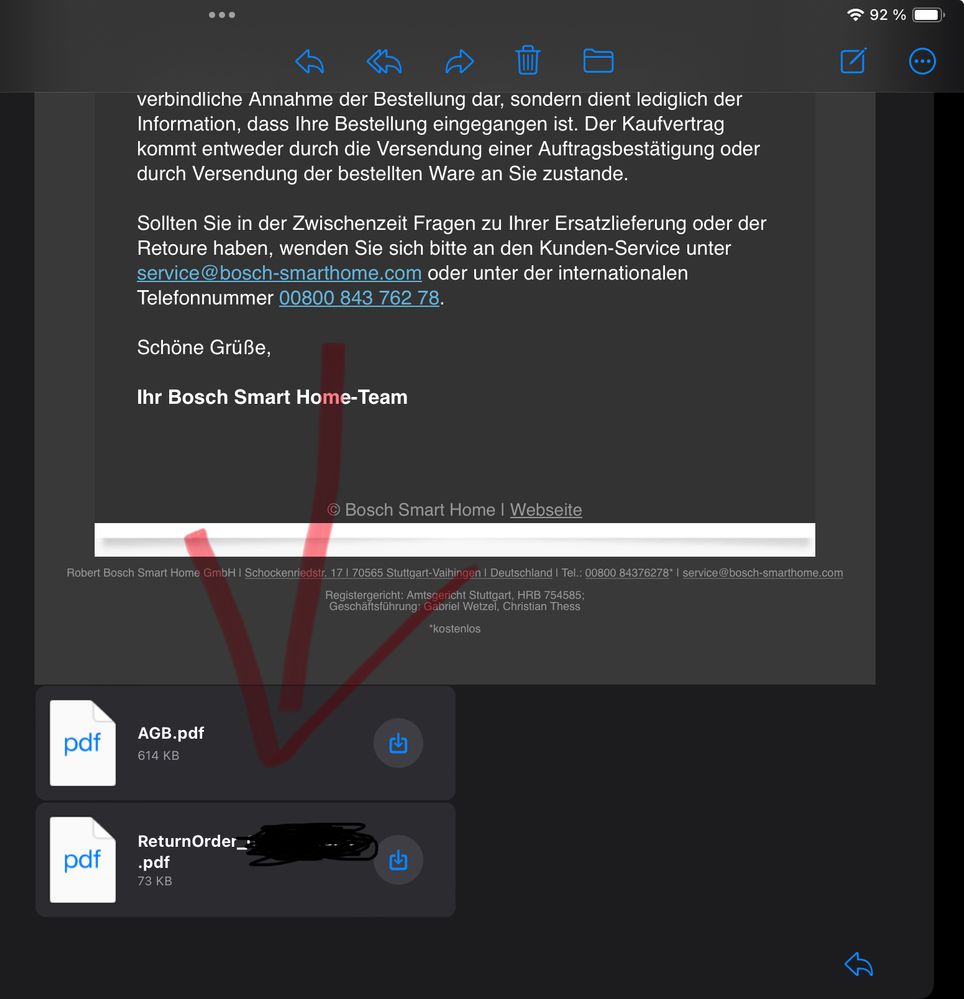Viewport: 964px width, 999px height.
Task: Tap footer service@bosch-smarthome.com email link
Action: (762, 573)
